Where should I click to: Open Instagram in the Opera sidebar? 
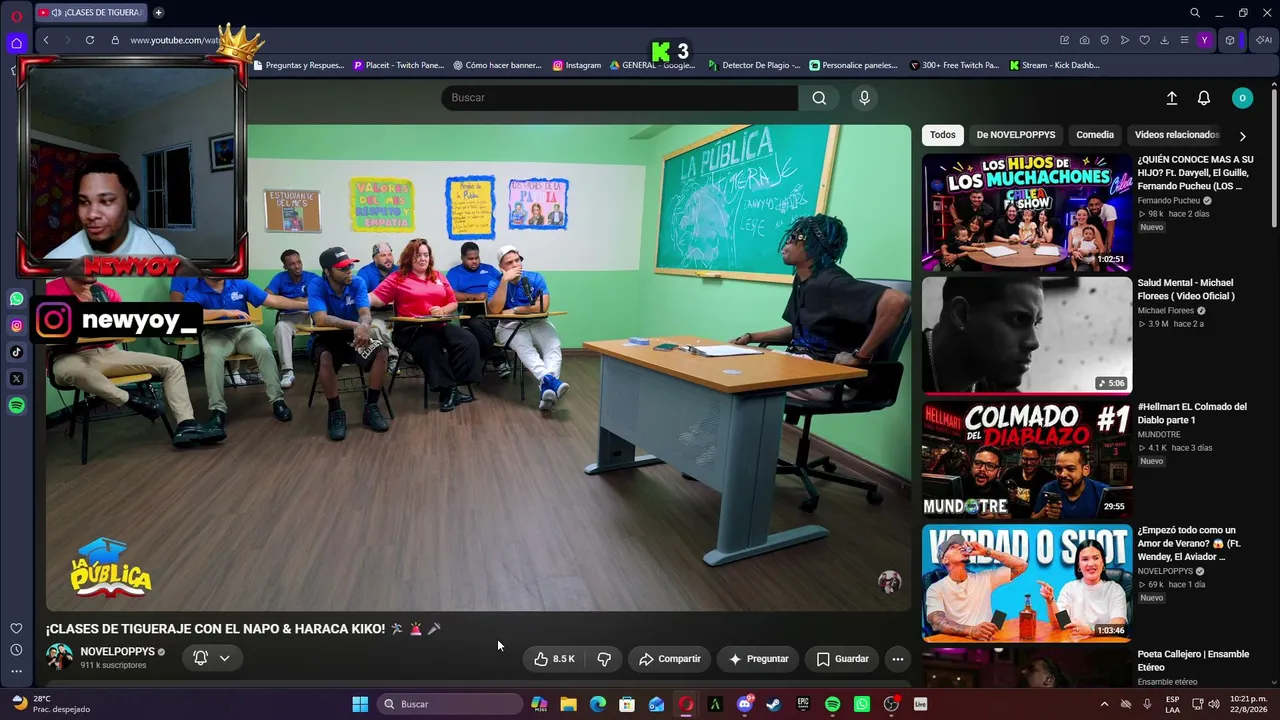(x=17, y=325)
